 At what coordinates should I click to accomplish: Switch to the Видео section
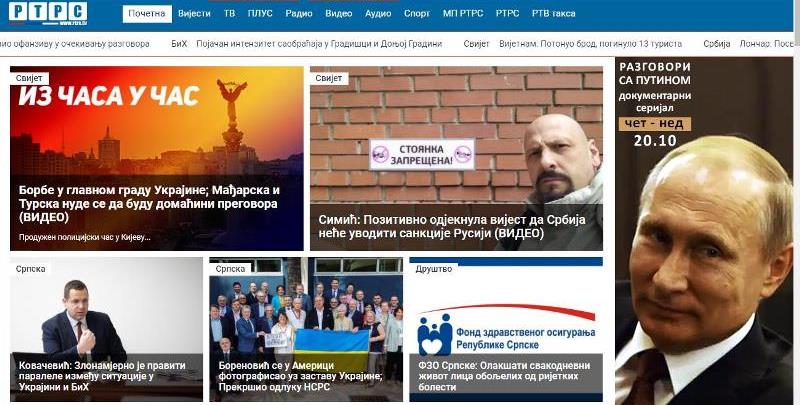point(339,14)
